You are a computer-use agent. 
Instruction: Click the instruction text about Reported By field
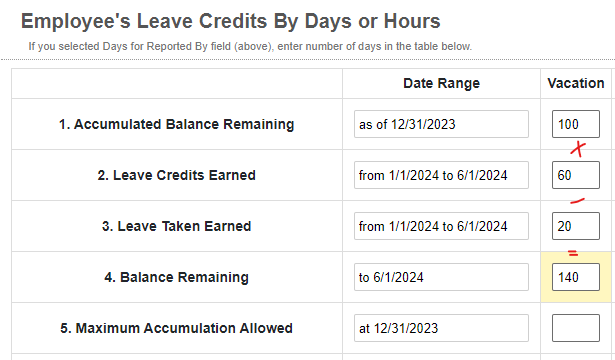click(250, 46)
